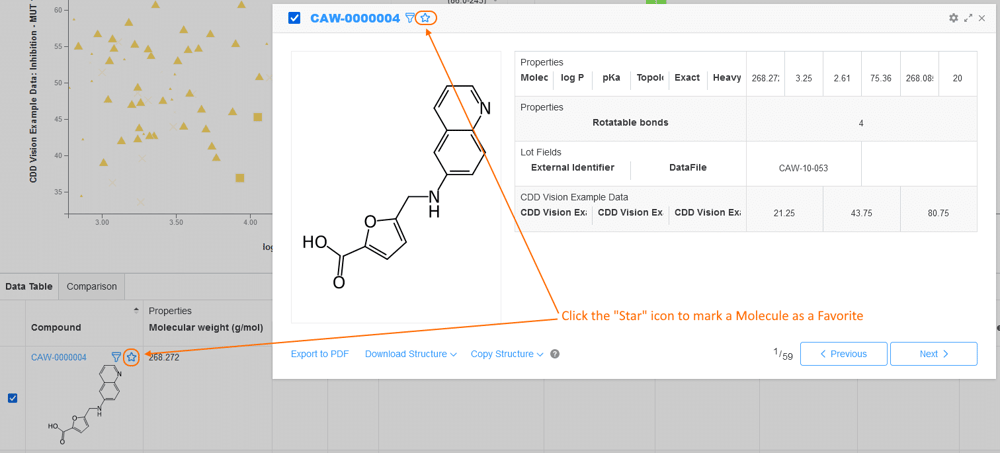Expand the popup to full screen
The height and width of the screenshot is (453, 1000).
tap(968, 19)
